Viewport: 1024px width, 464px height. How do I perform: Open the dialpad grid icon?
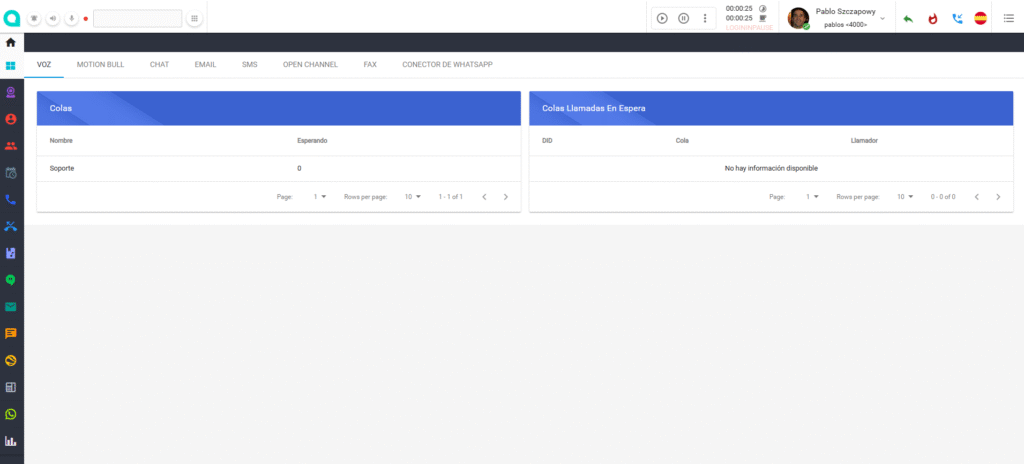pos(194,18)
